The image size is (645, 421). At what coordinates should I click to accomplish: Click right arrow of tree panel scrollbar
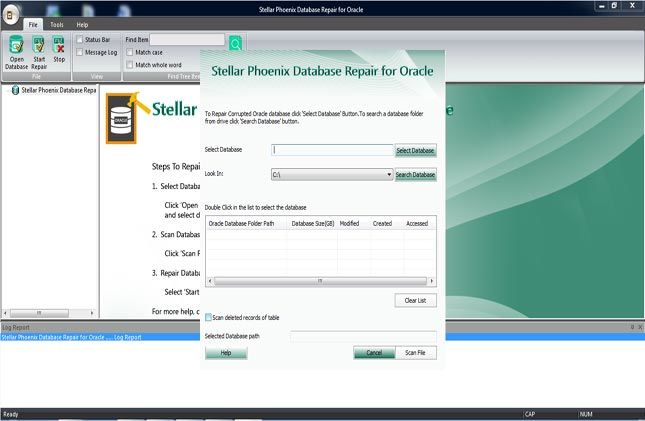point(92,313)
